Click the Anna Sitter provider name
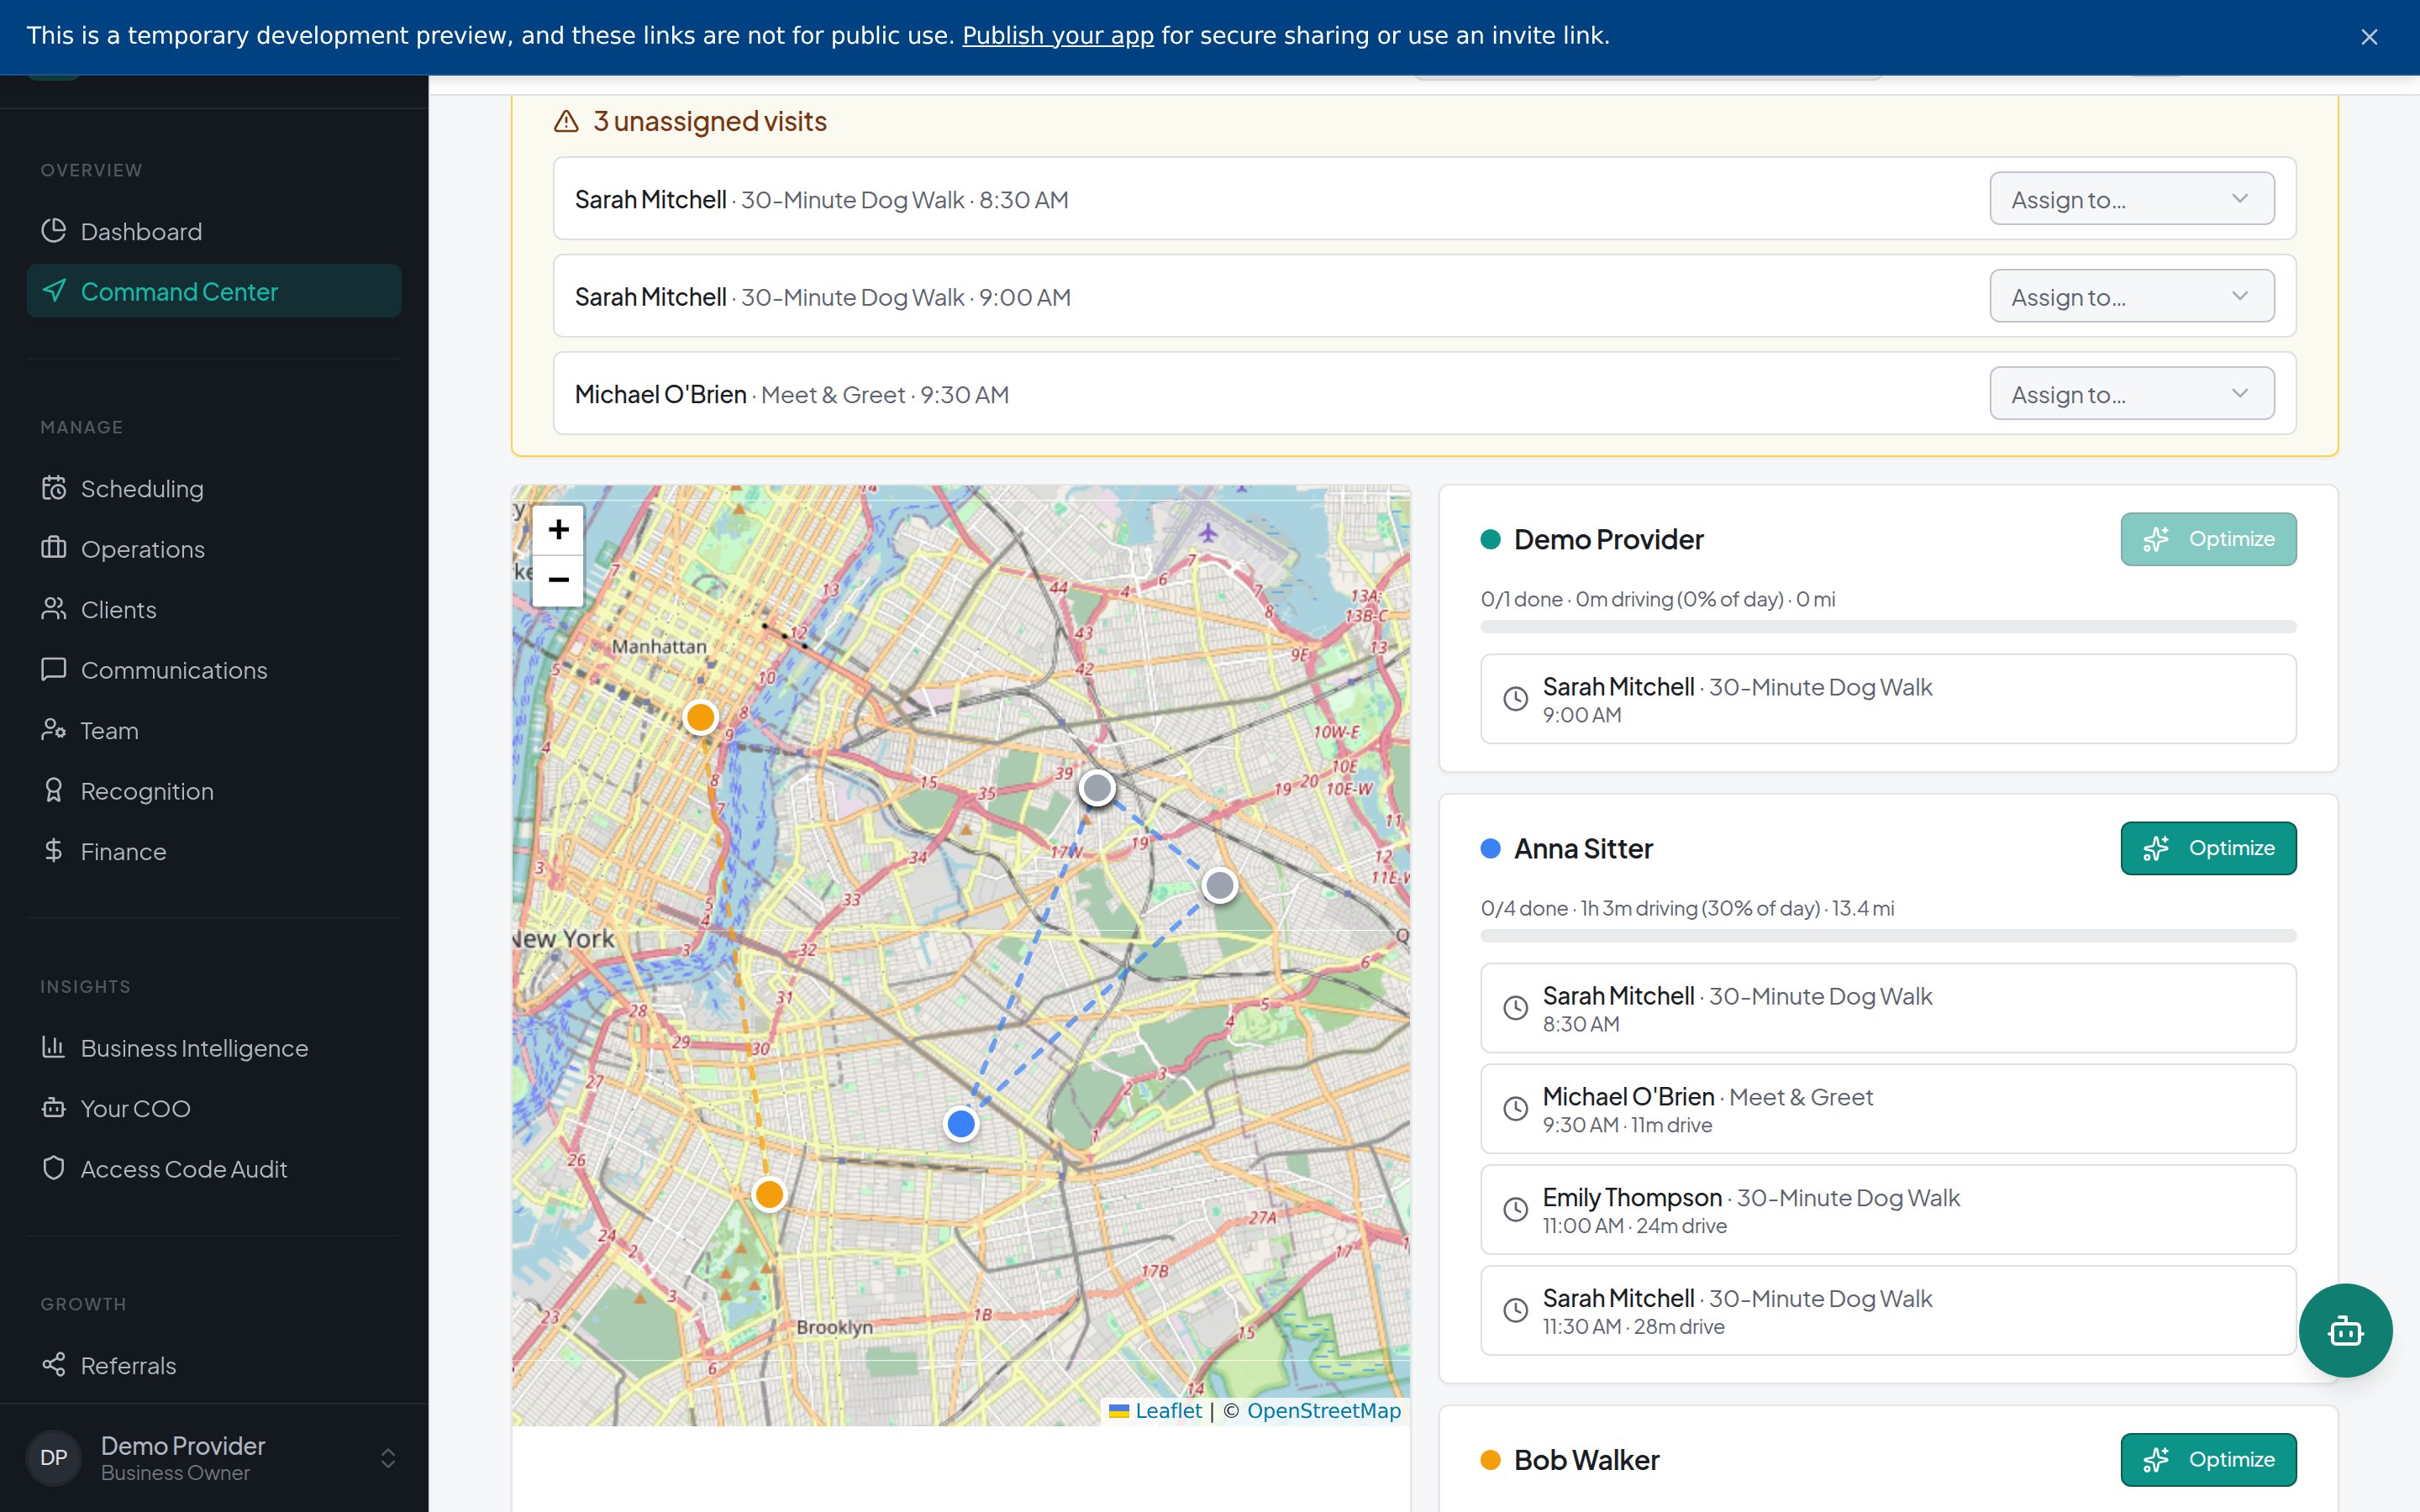 click(x=1583, y=849)
